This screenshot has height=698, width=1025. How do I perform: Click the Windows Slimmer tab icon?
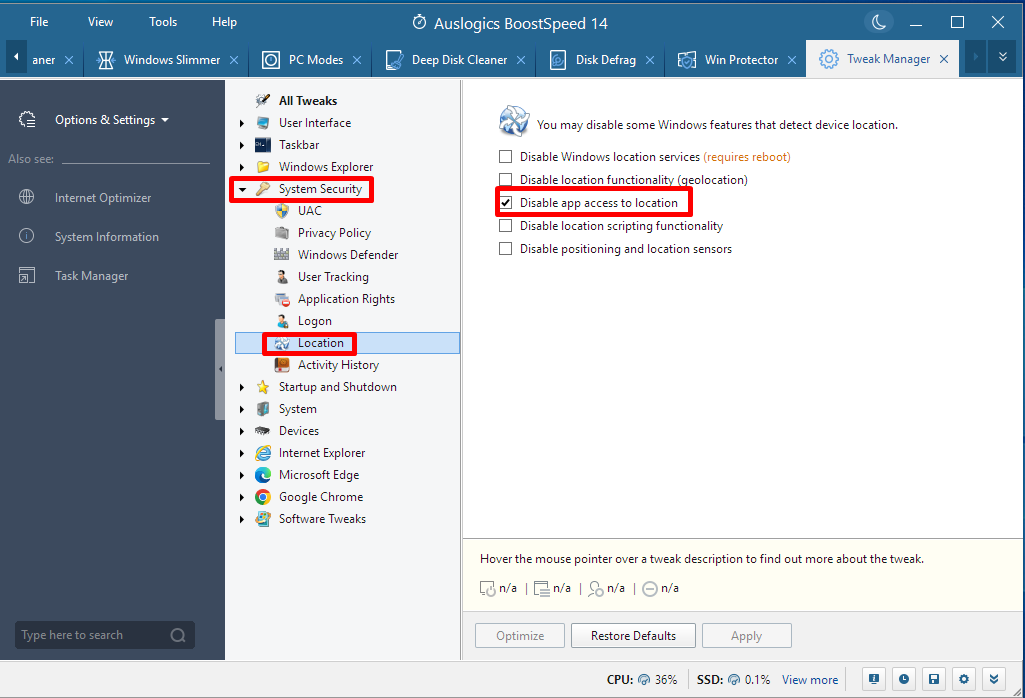[x=106, y=60]
